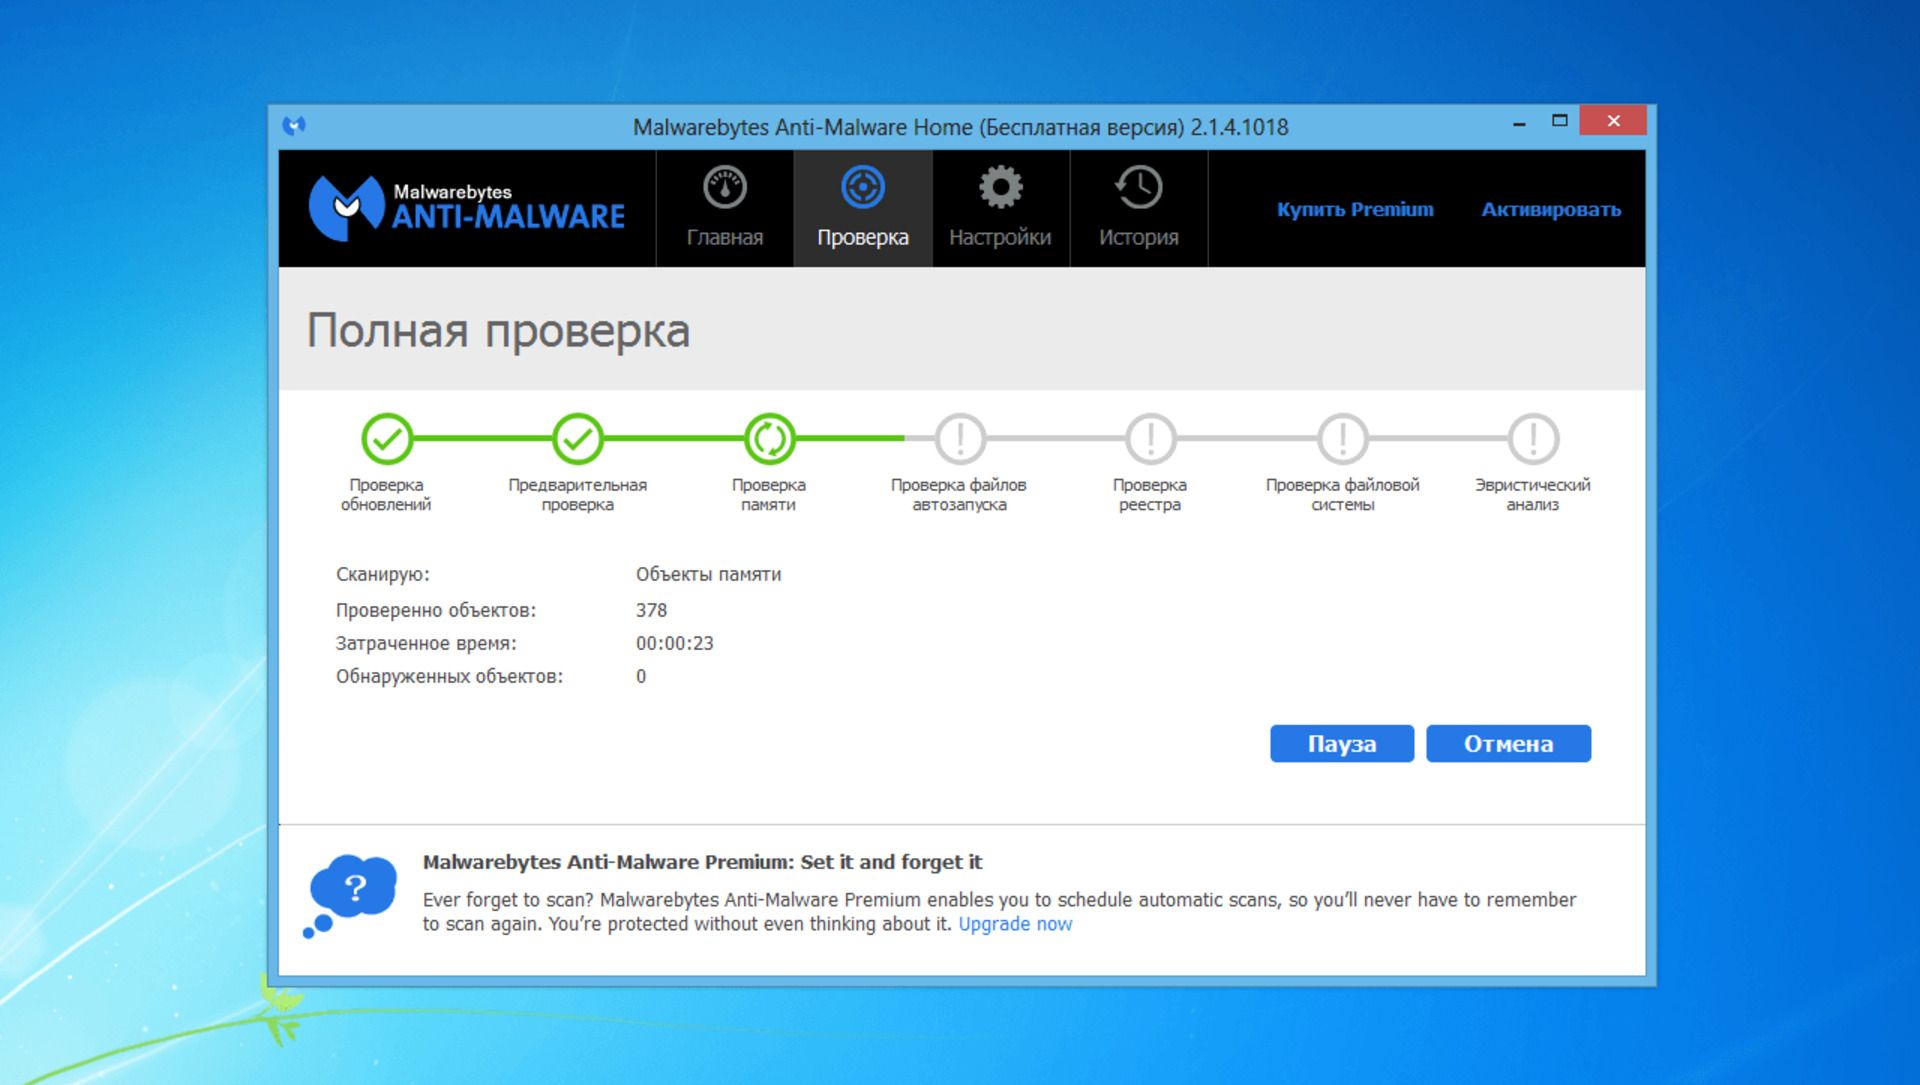Switch to the Главная tab
Image resolution: width=1920 pixels, height=1085 pixels.
724,237
